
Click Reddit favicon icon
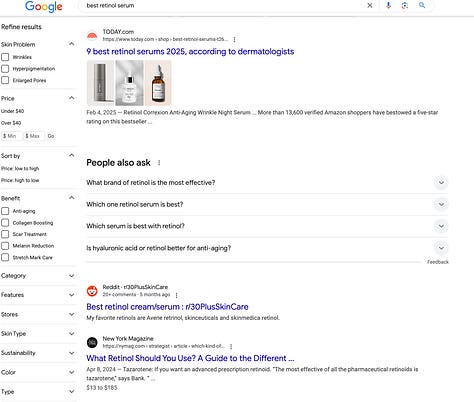pos(92,291)
